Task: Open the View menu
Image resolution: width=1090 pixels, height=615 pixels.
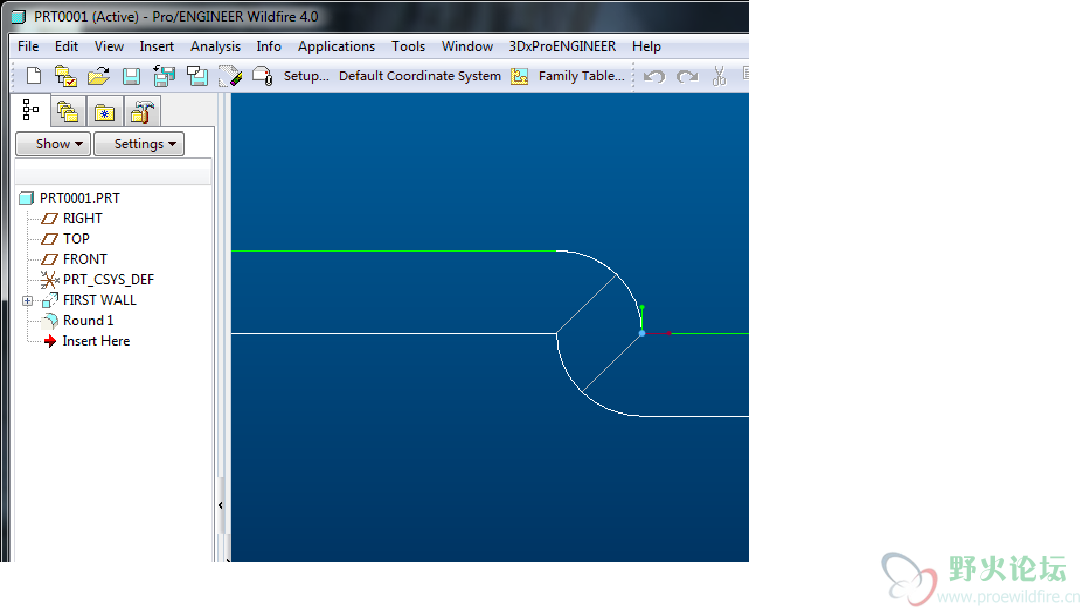Action: pyautogui.click(x=109, y=47)
